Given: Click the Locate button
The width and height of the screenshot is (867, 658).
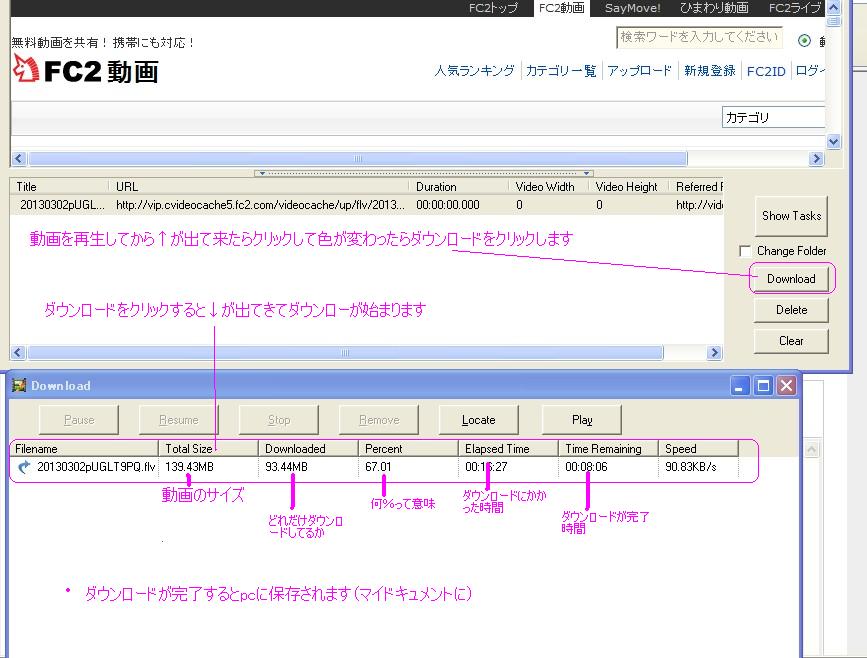Looking at the screenshot, I should (478, 420).
